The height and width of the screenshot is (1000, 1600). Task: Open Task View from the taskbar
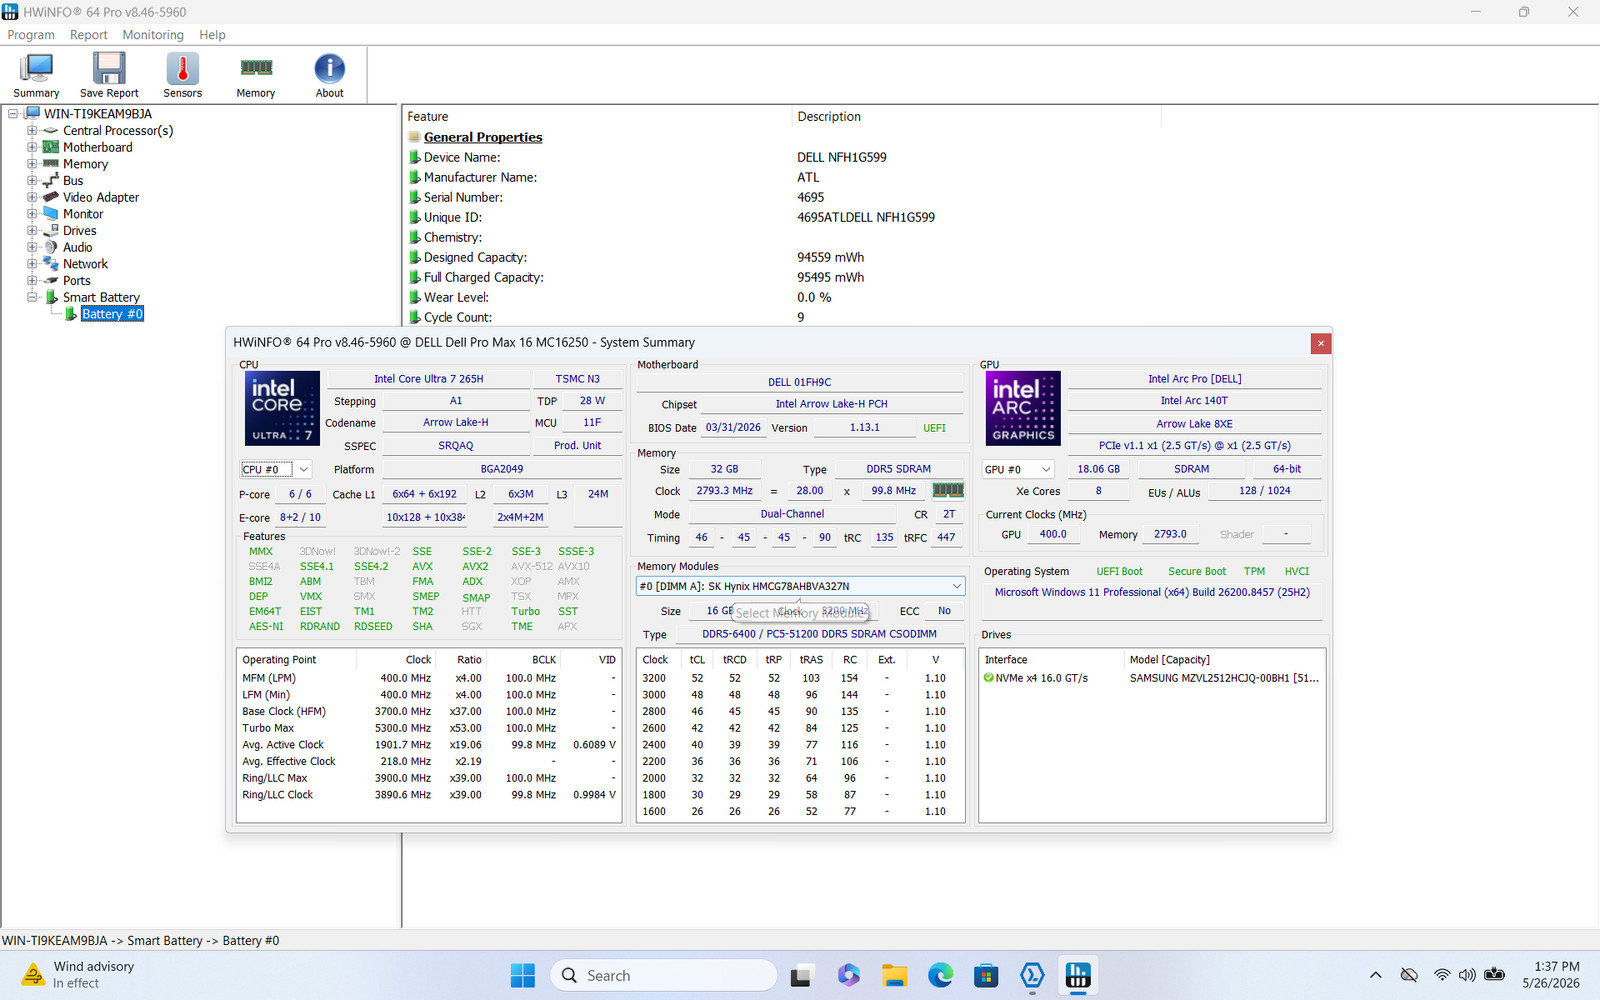pos(802,976)
